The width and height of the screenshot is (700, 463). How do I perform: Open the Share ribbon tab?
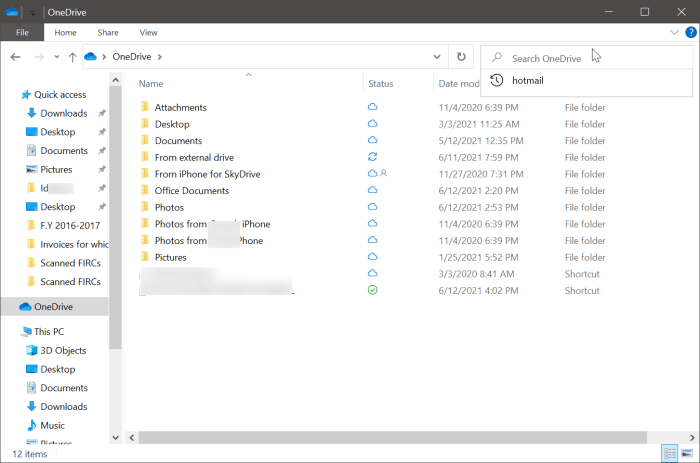pos(108,32)
